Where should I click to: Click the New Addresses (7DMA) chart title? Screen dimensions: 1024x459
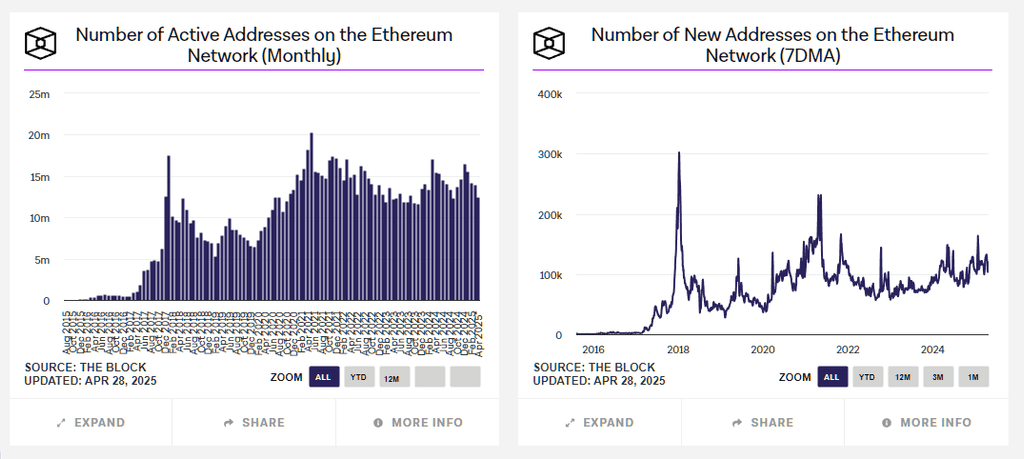click(x=772, y=45)
